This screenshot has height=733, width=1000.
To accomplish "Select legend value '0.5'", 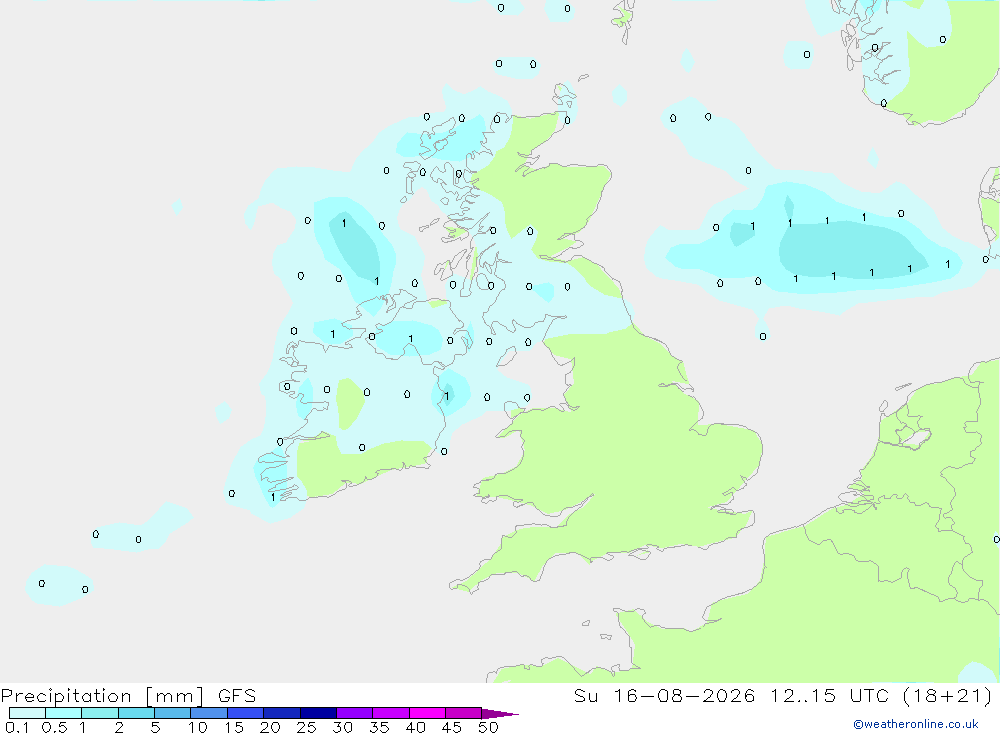I will coord(54,727).
